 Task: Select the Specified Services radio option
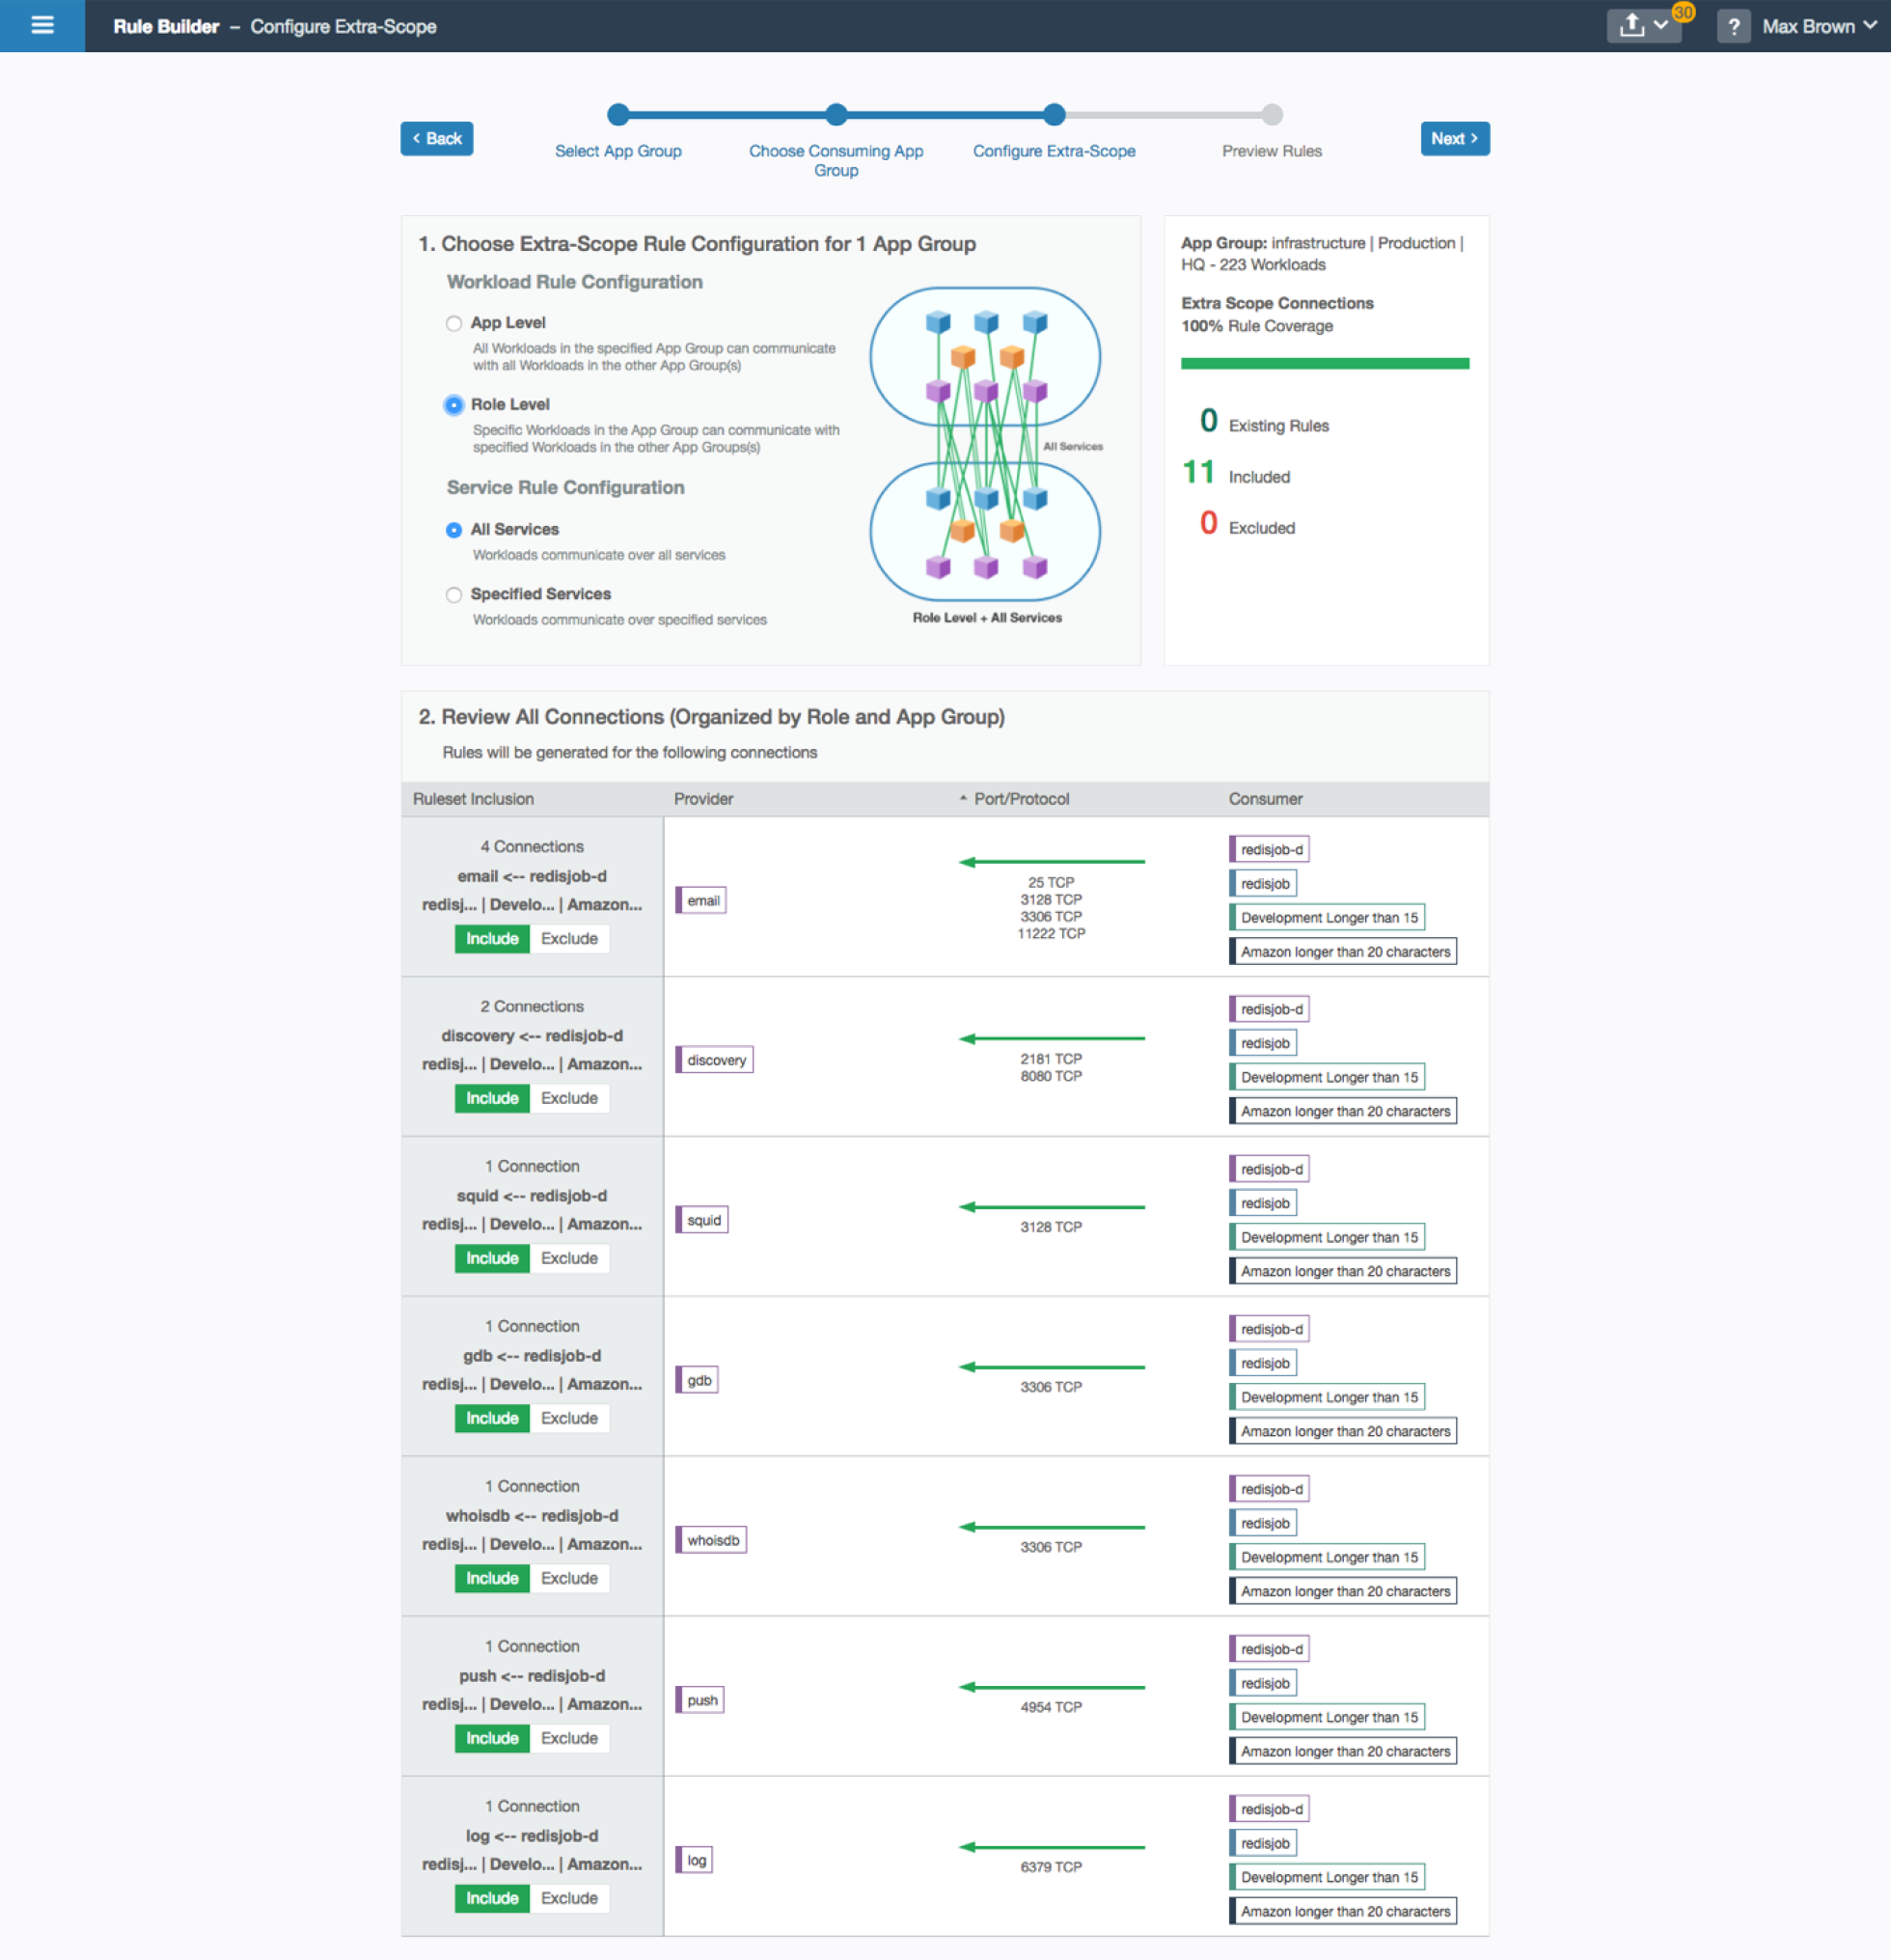[454, 595]
